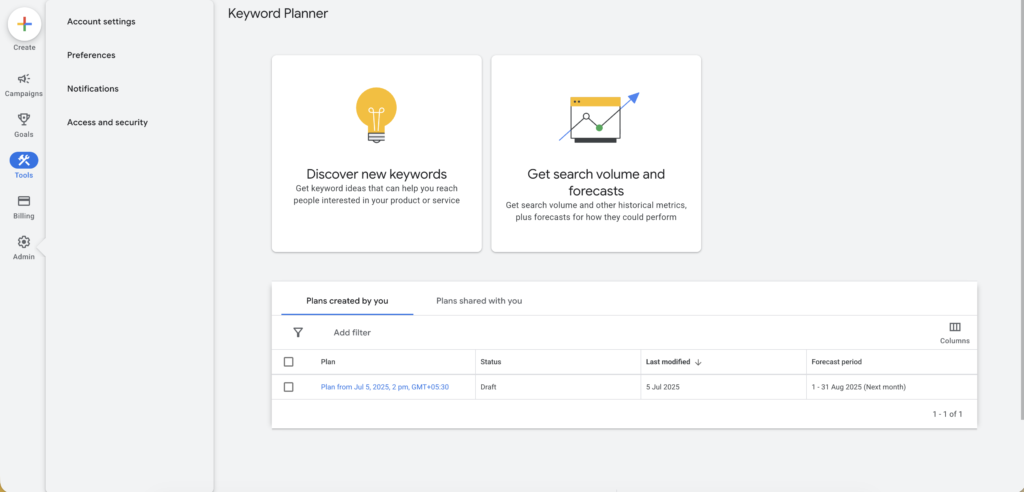Click Add filter field
The image size is (1024, 492).
tap(352, 333)
